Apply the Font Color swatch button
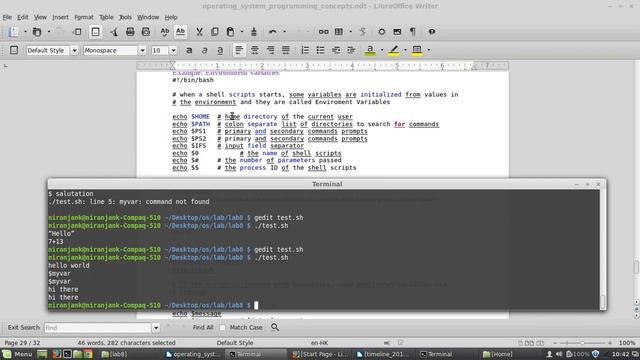640x360 pixels. (370, 50)
